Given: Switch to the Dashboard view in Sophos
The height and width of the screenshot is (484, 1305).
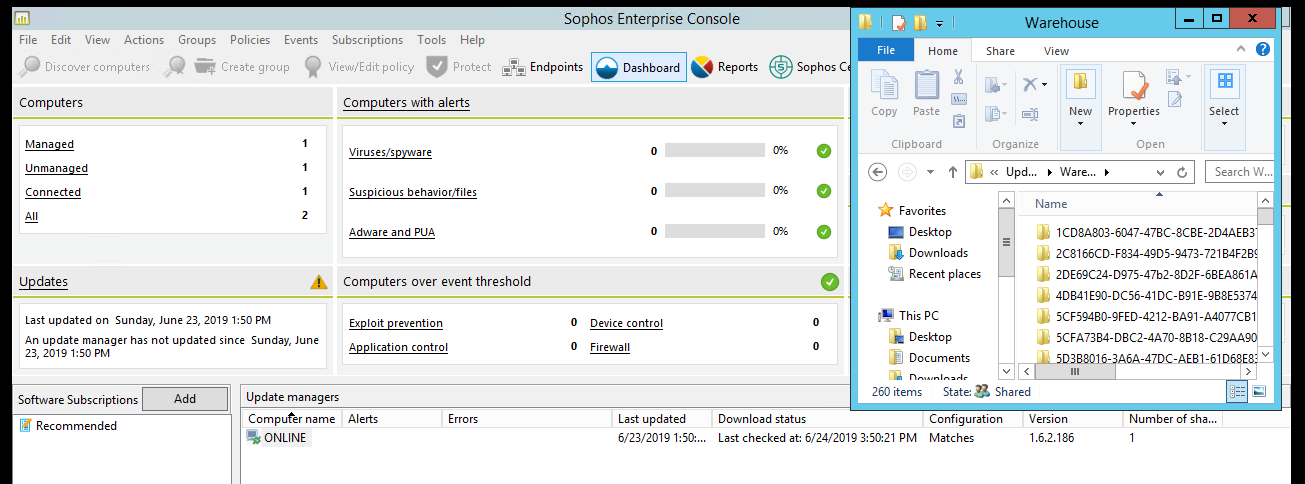Looking at the screenshot, I should pyautogui.click(x=639, y=67).
